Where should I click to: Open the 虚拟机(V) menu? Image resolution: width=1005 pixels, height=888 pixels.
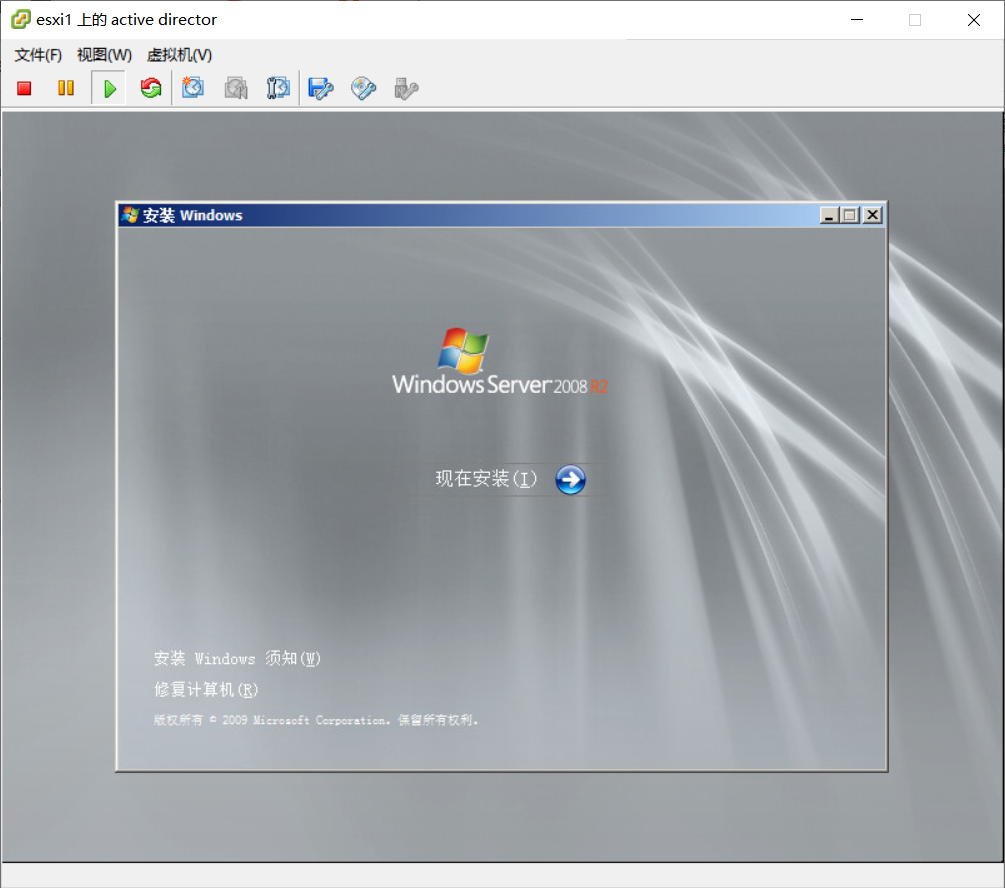(179, 55)
